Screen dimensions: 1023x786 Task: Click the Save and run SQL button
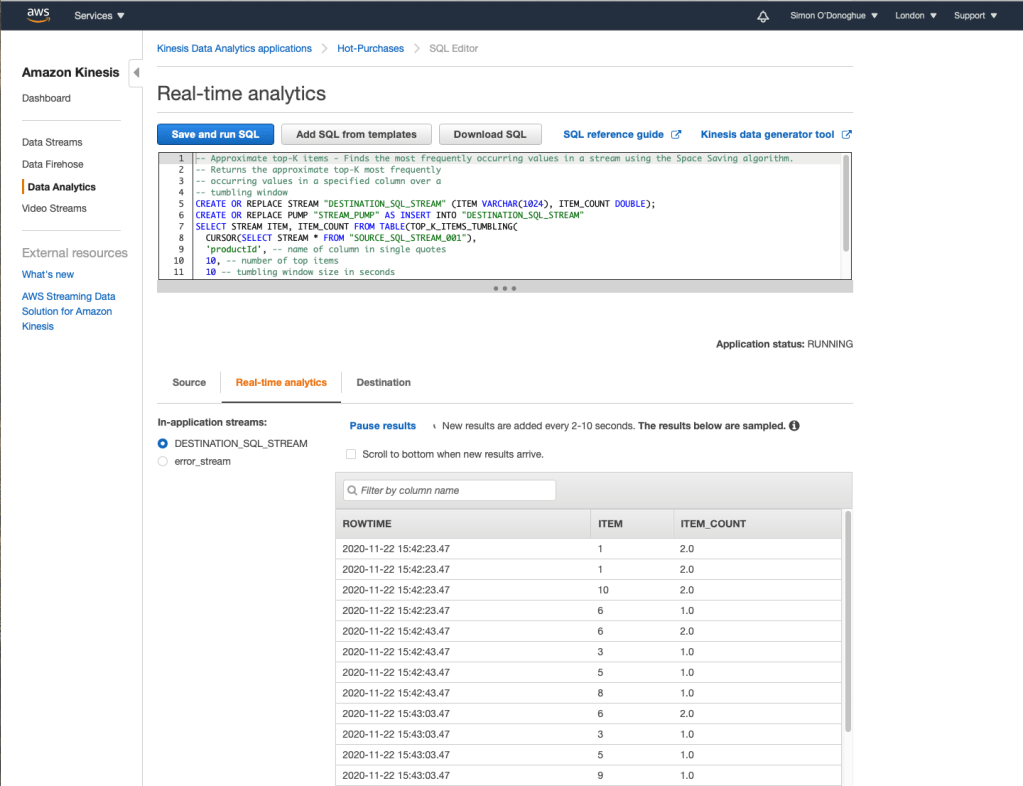coord(215,134)
